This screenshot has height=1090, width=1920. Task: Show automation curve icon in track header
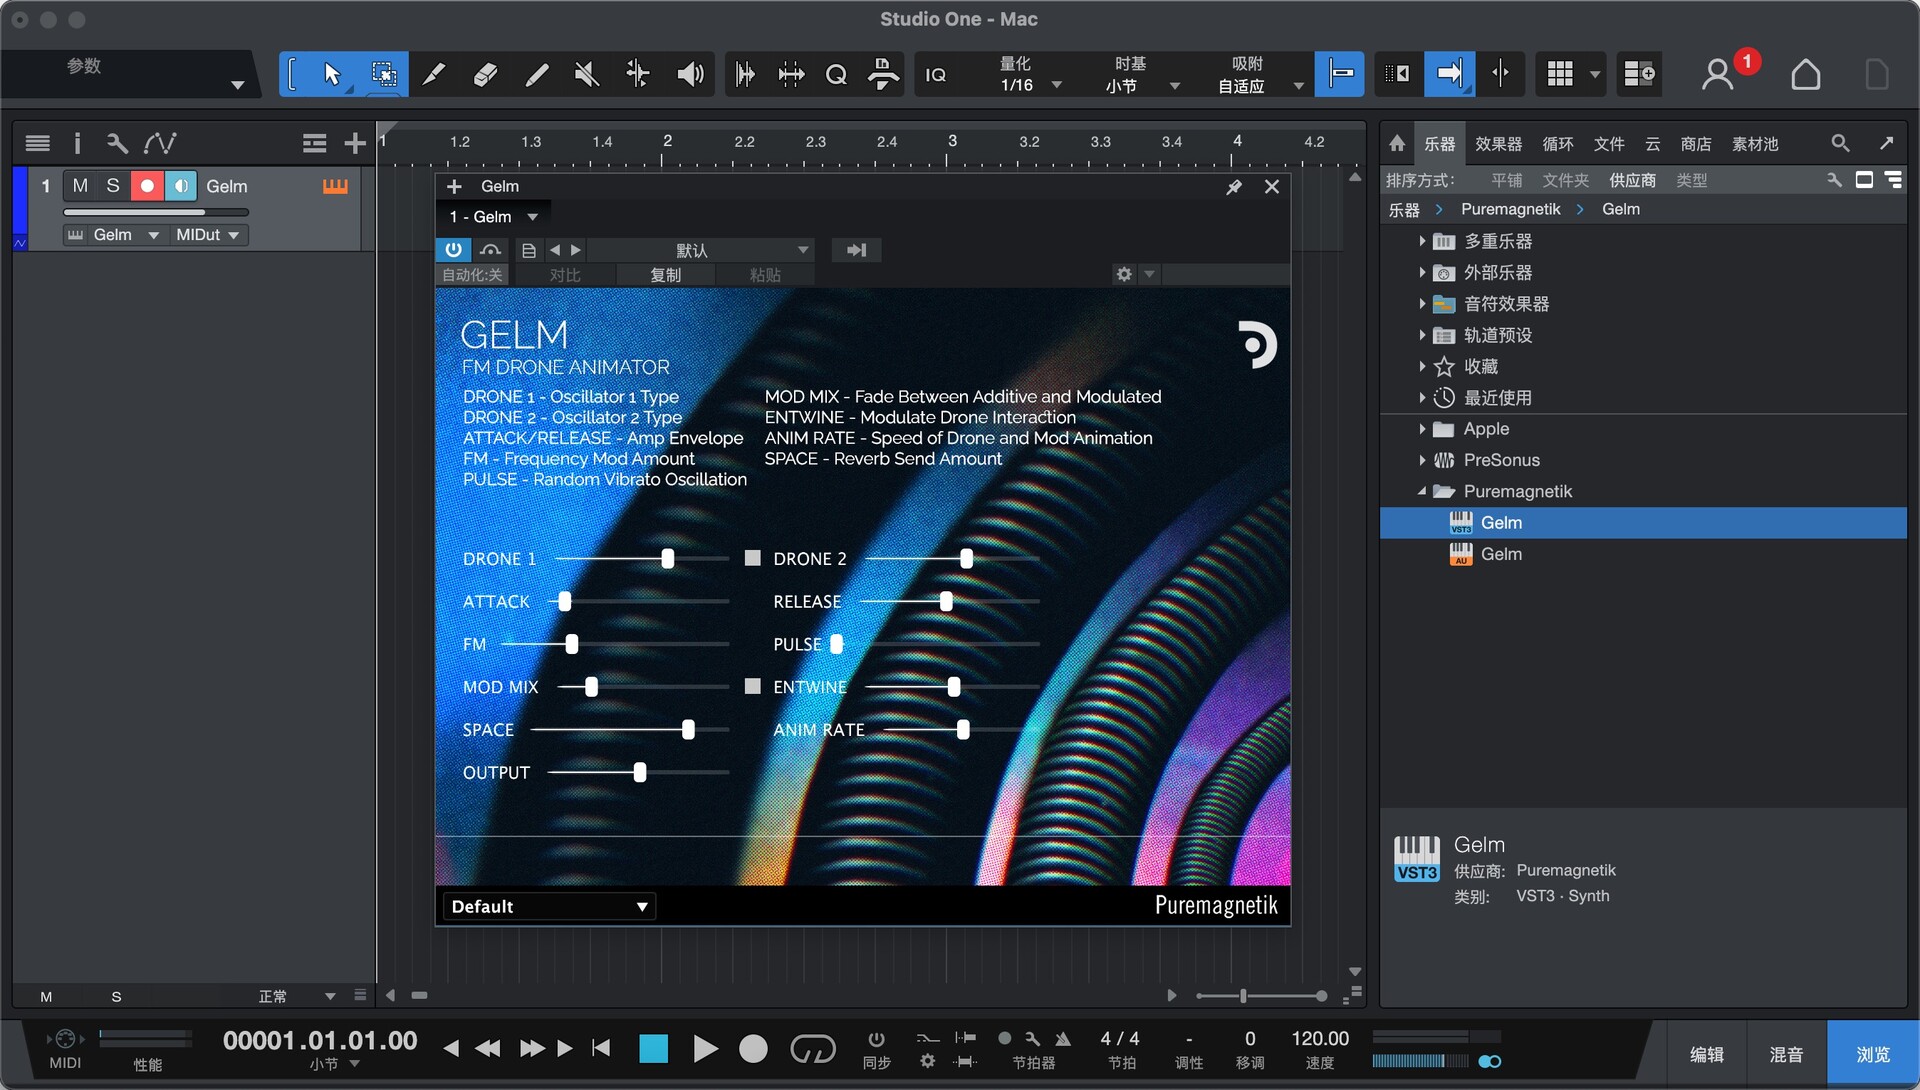coord(160,143)
